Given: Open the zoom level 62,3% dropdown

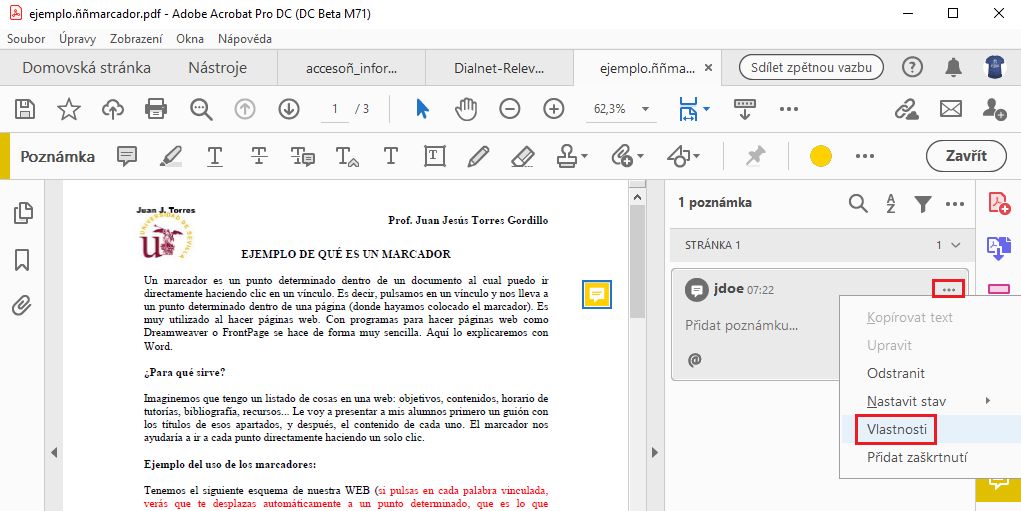Looking at the screenshot, I should tap(645, 109).
